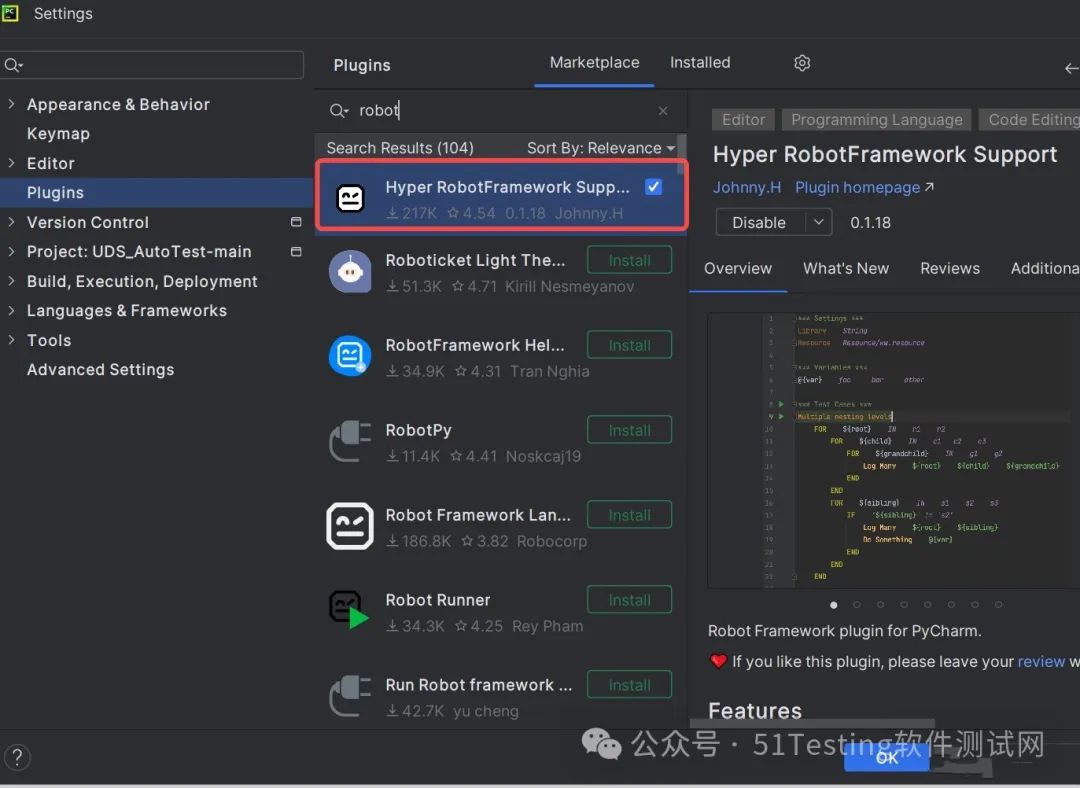The width and height of the screenshot is (1080, 788).
Task: Click the plugin search field containing robot
Action: 499,110
